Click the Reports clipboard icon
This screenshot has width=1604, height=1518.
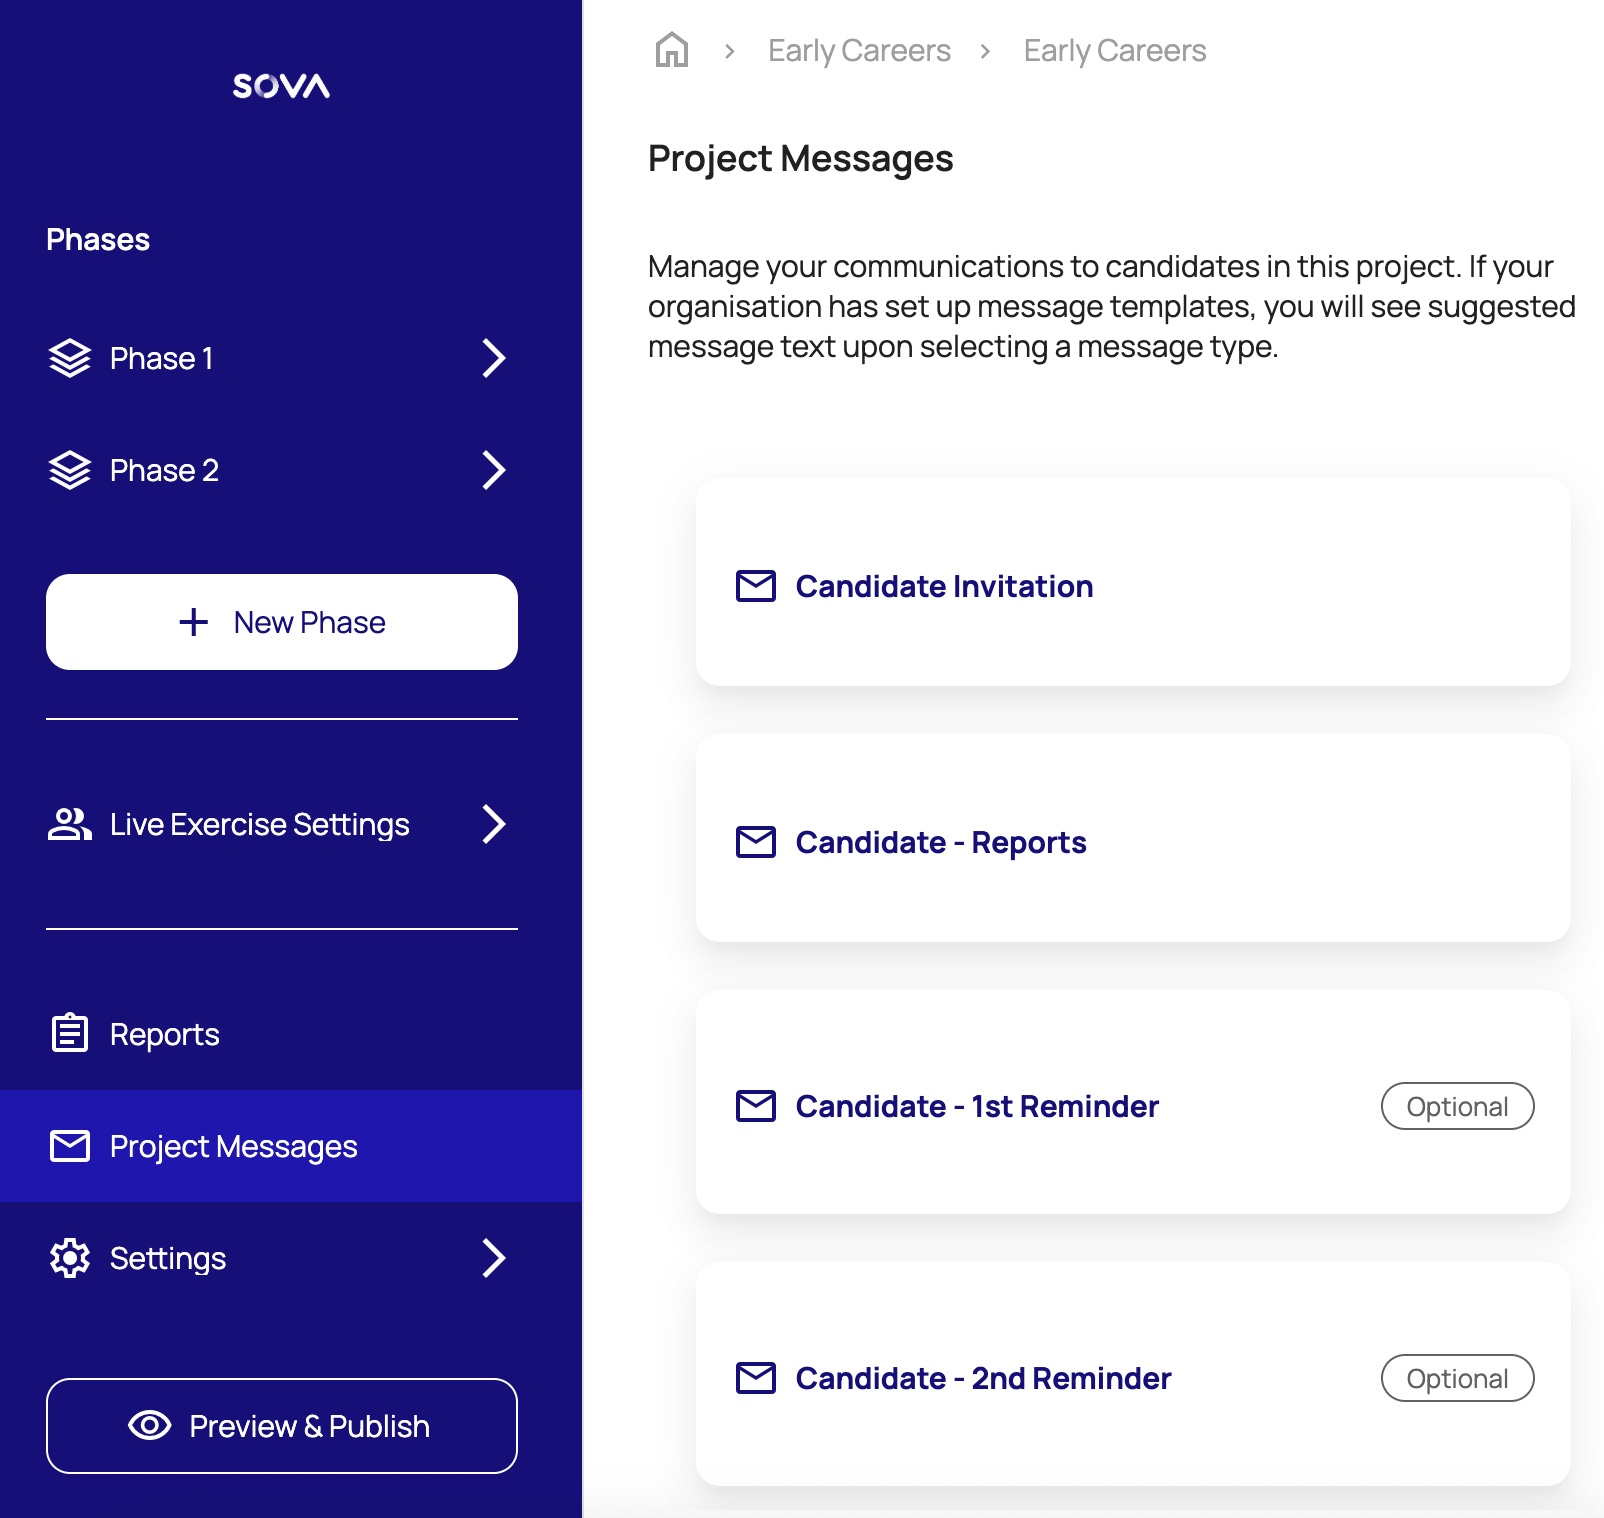click(x=70, y=1034)
